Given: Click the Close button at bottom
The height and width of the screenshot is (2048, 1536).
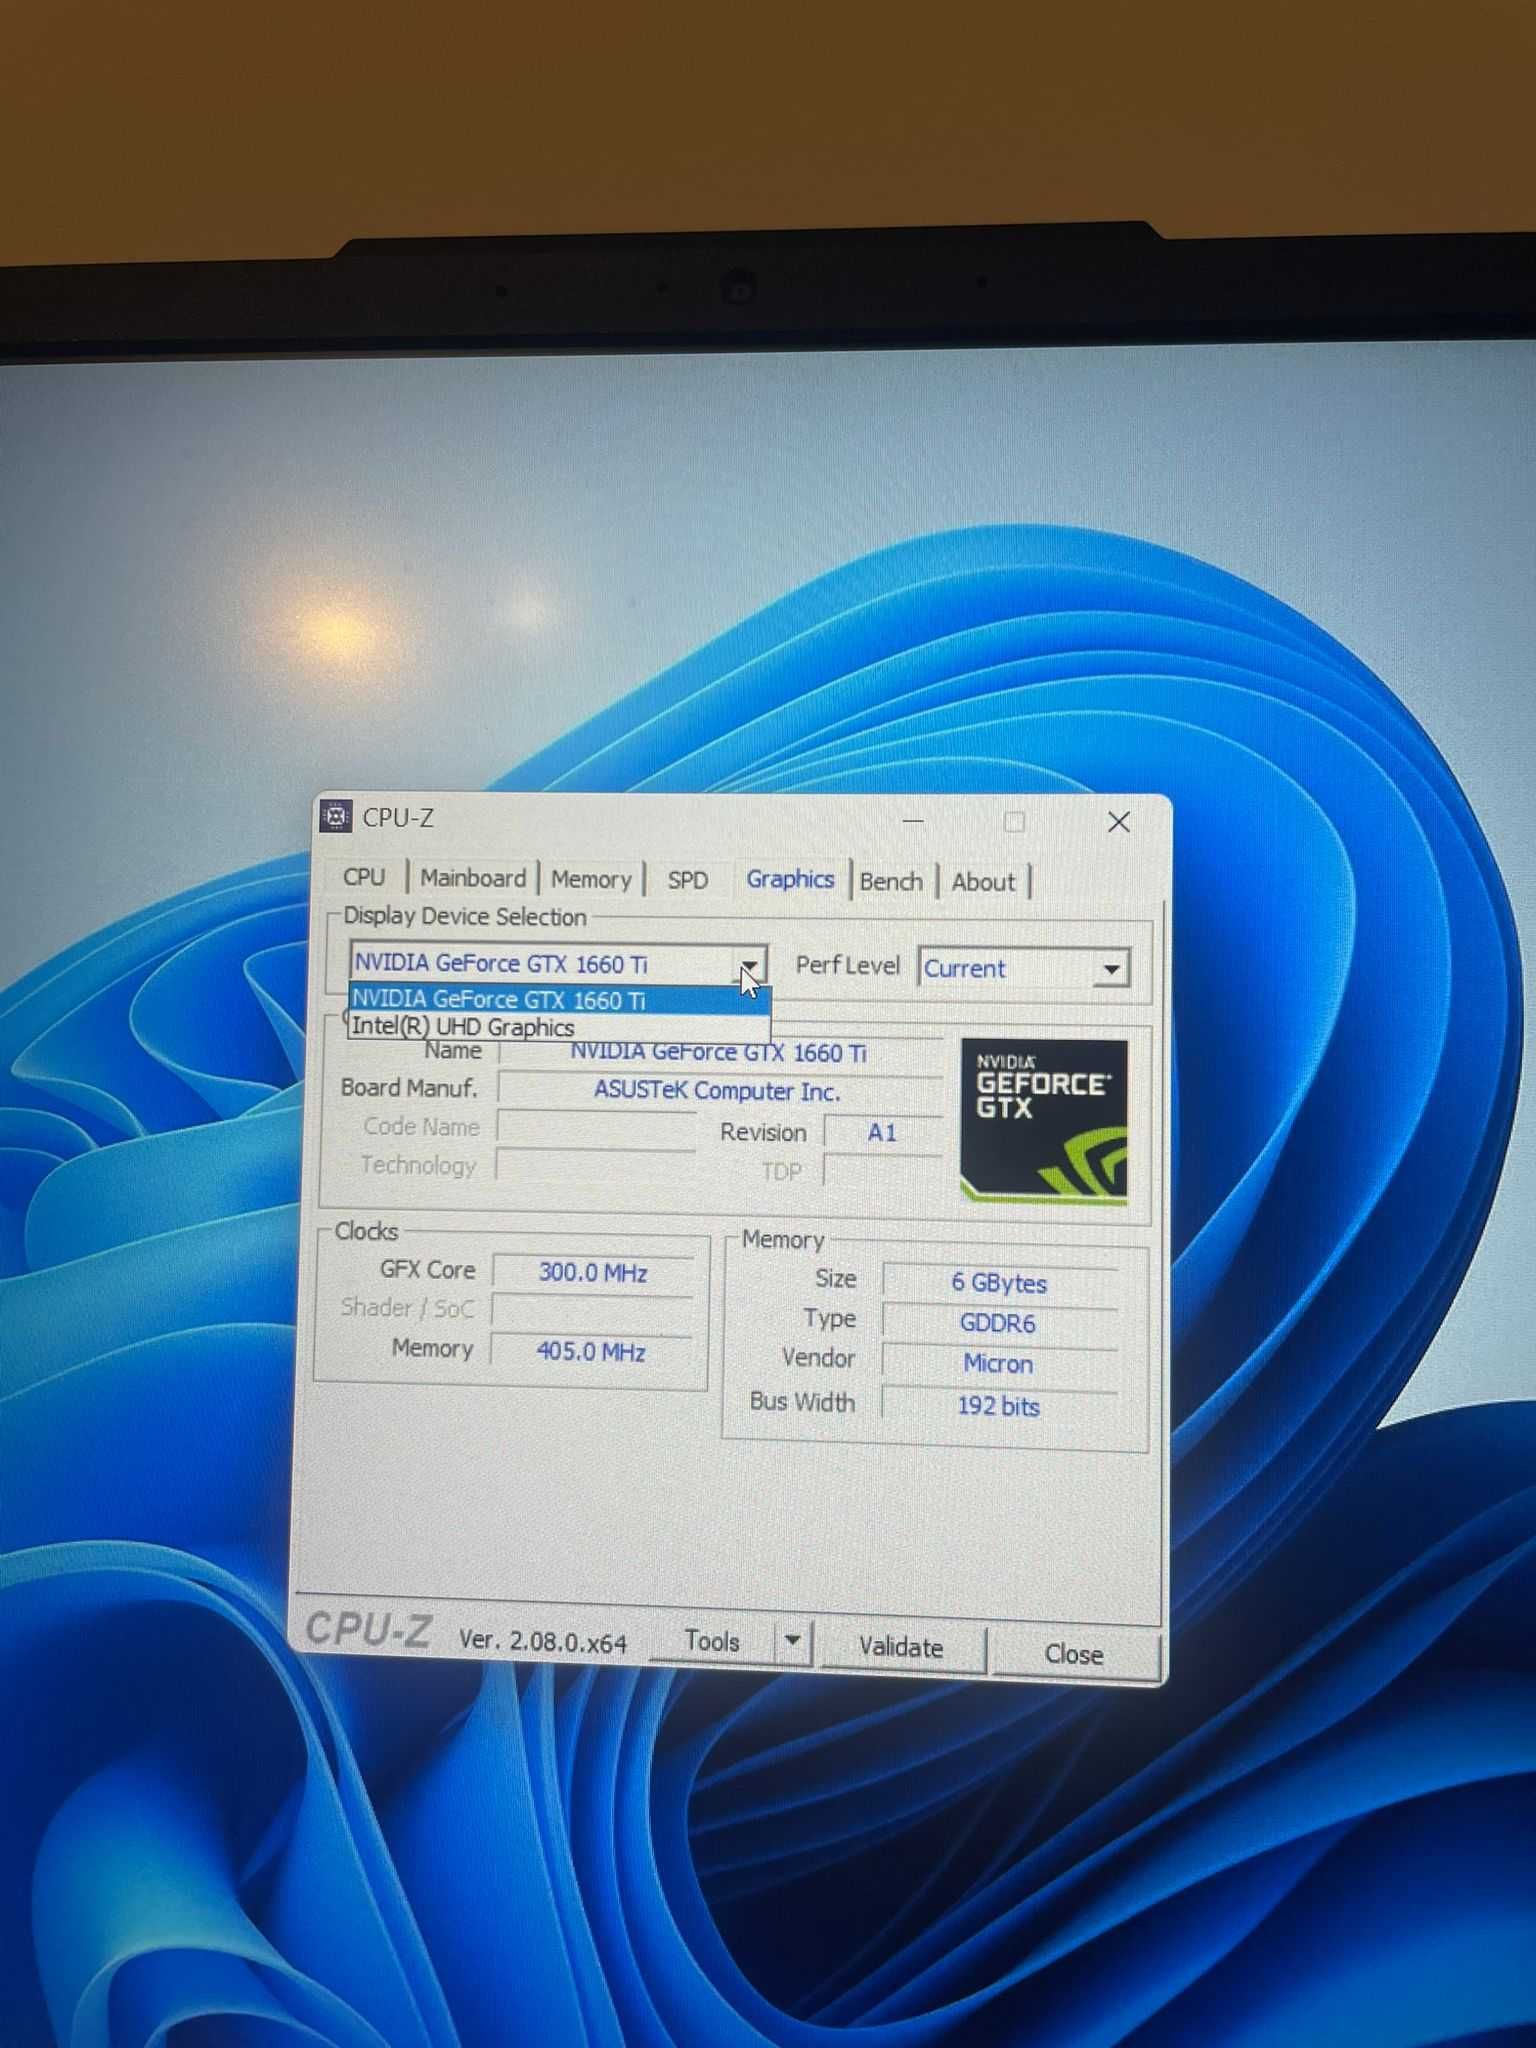Looking at the screenshot, I should [1074, 1654].
